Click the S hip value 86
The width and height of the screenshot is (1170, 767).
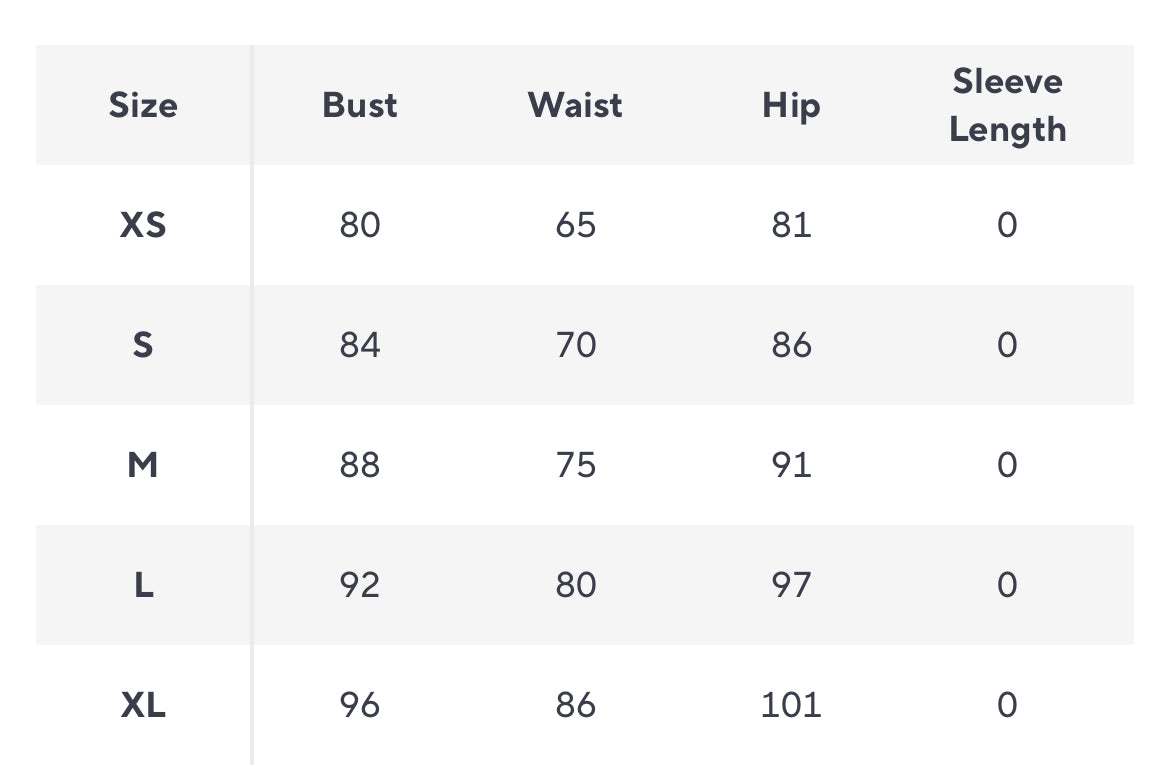point(791,345)
